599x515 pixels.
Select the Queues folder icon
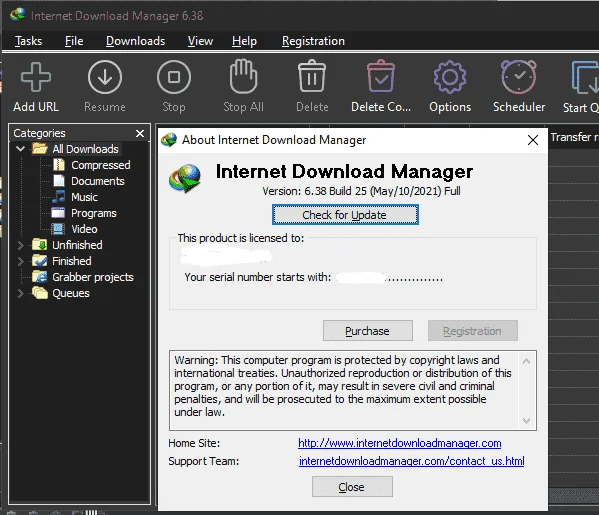(x=40, y=293)
